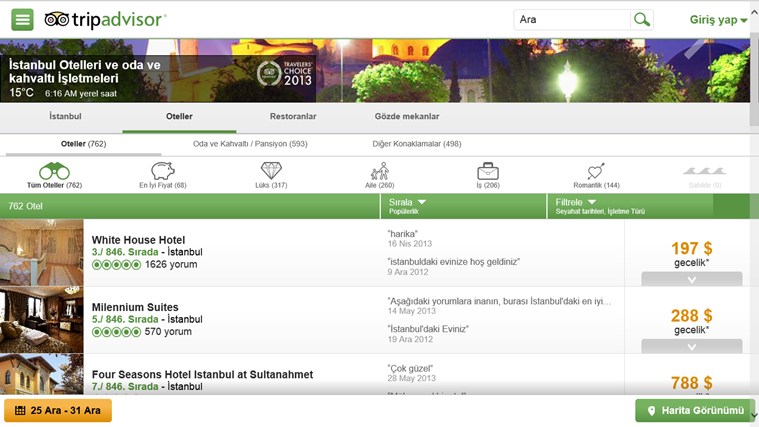Switch to the Gözde mekanlar tab
This screenshot has width=759, height=427.
(407, 116)
